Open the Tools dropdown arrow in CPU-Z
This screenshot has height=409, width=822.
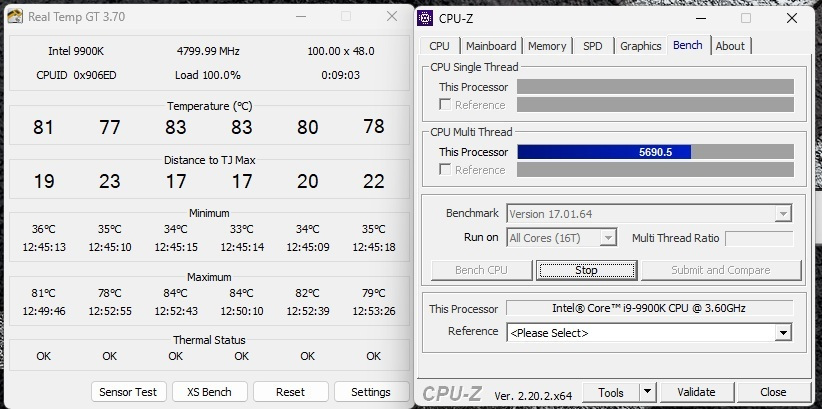(648, 392)
